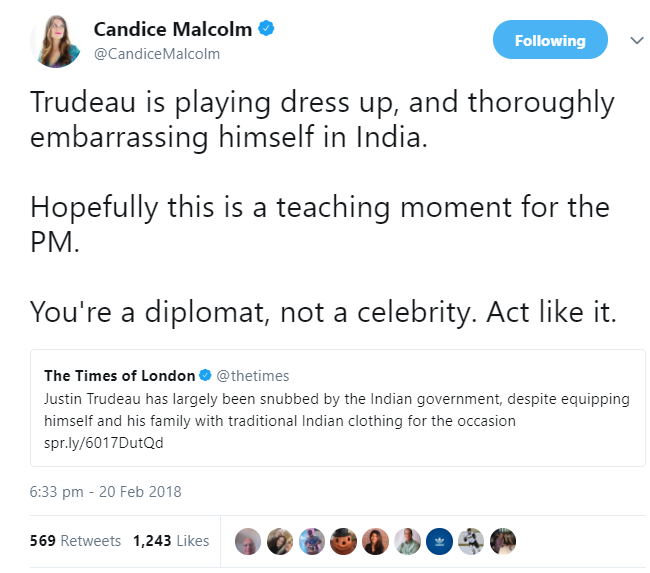Open the last liker avatar in the row

point(502,541)
